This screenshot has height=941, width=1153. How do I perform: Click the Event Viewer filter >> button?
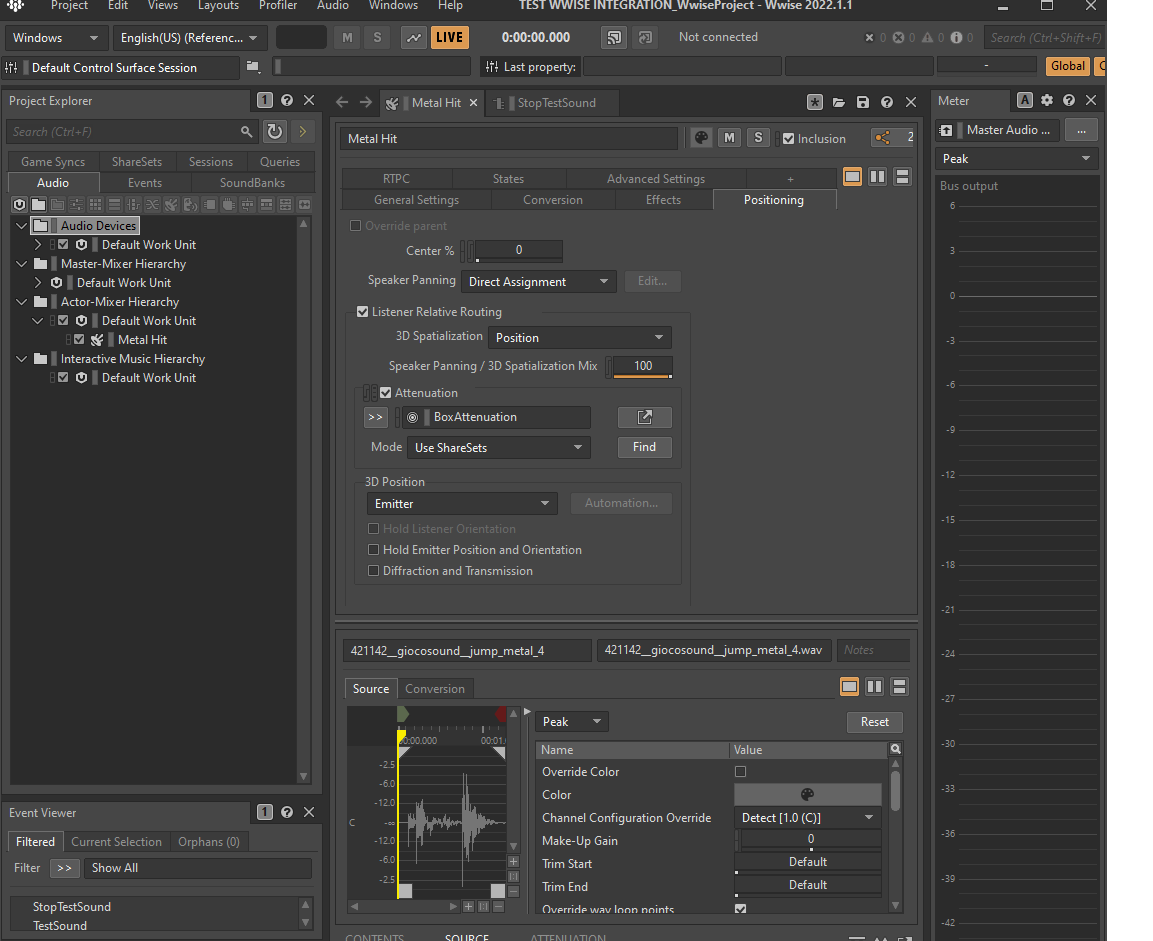(x=64, y=868)
